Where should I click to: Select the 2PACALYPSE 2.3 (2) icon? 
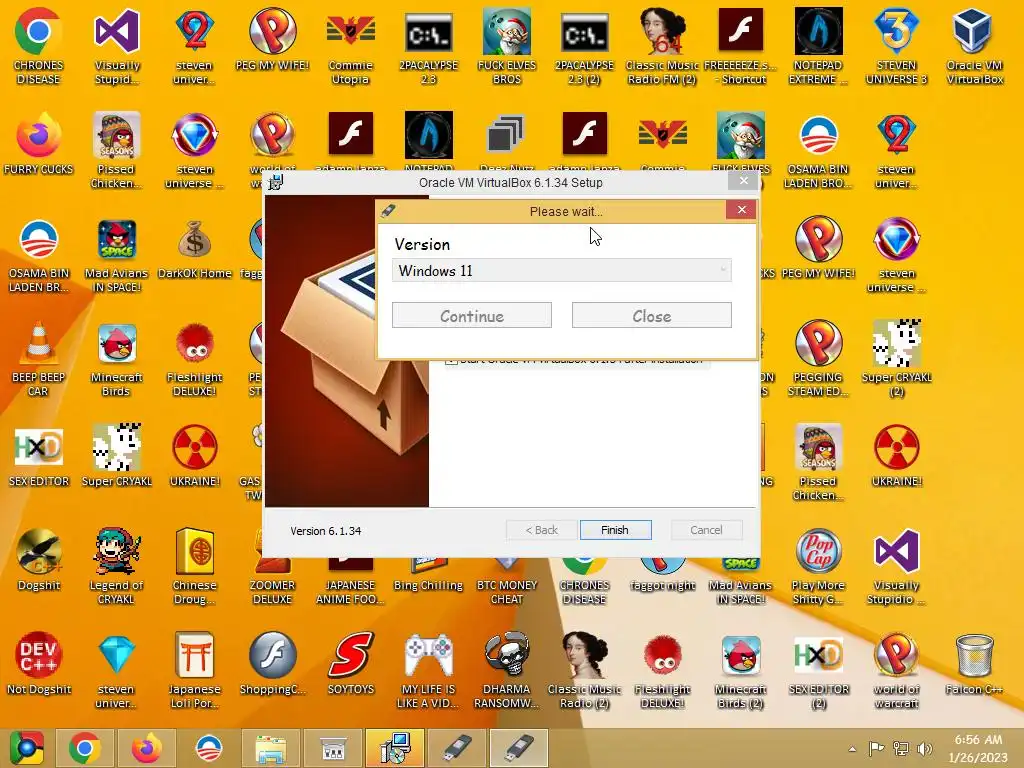pos(584,46)
